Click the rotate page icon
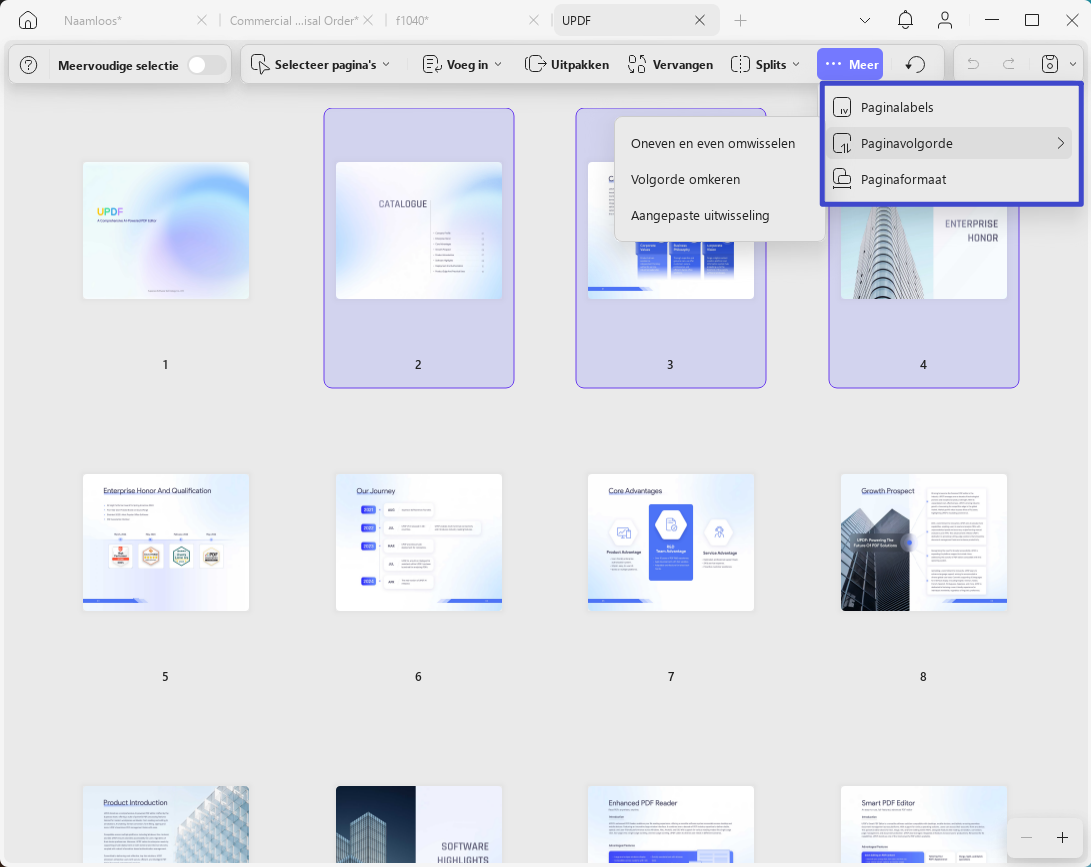1091x867 pixels. tap(915, 65)
